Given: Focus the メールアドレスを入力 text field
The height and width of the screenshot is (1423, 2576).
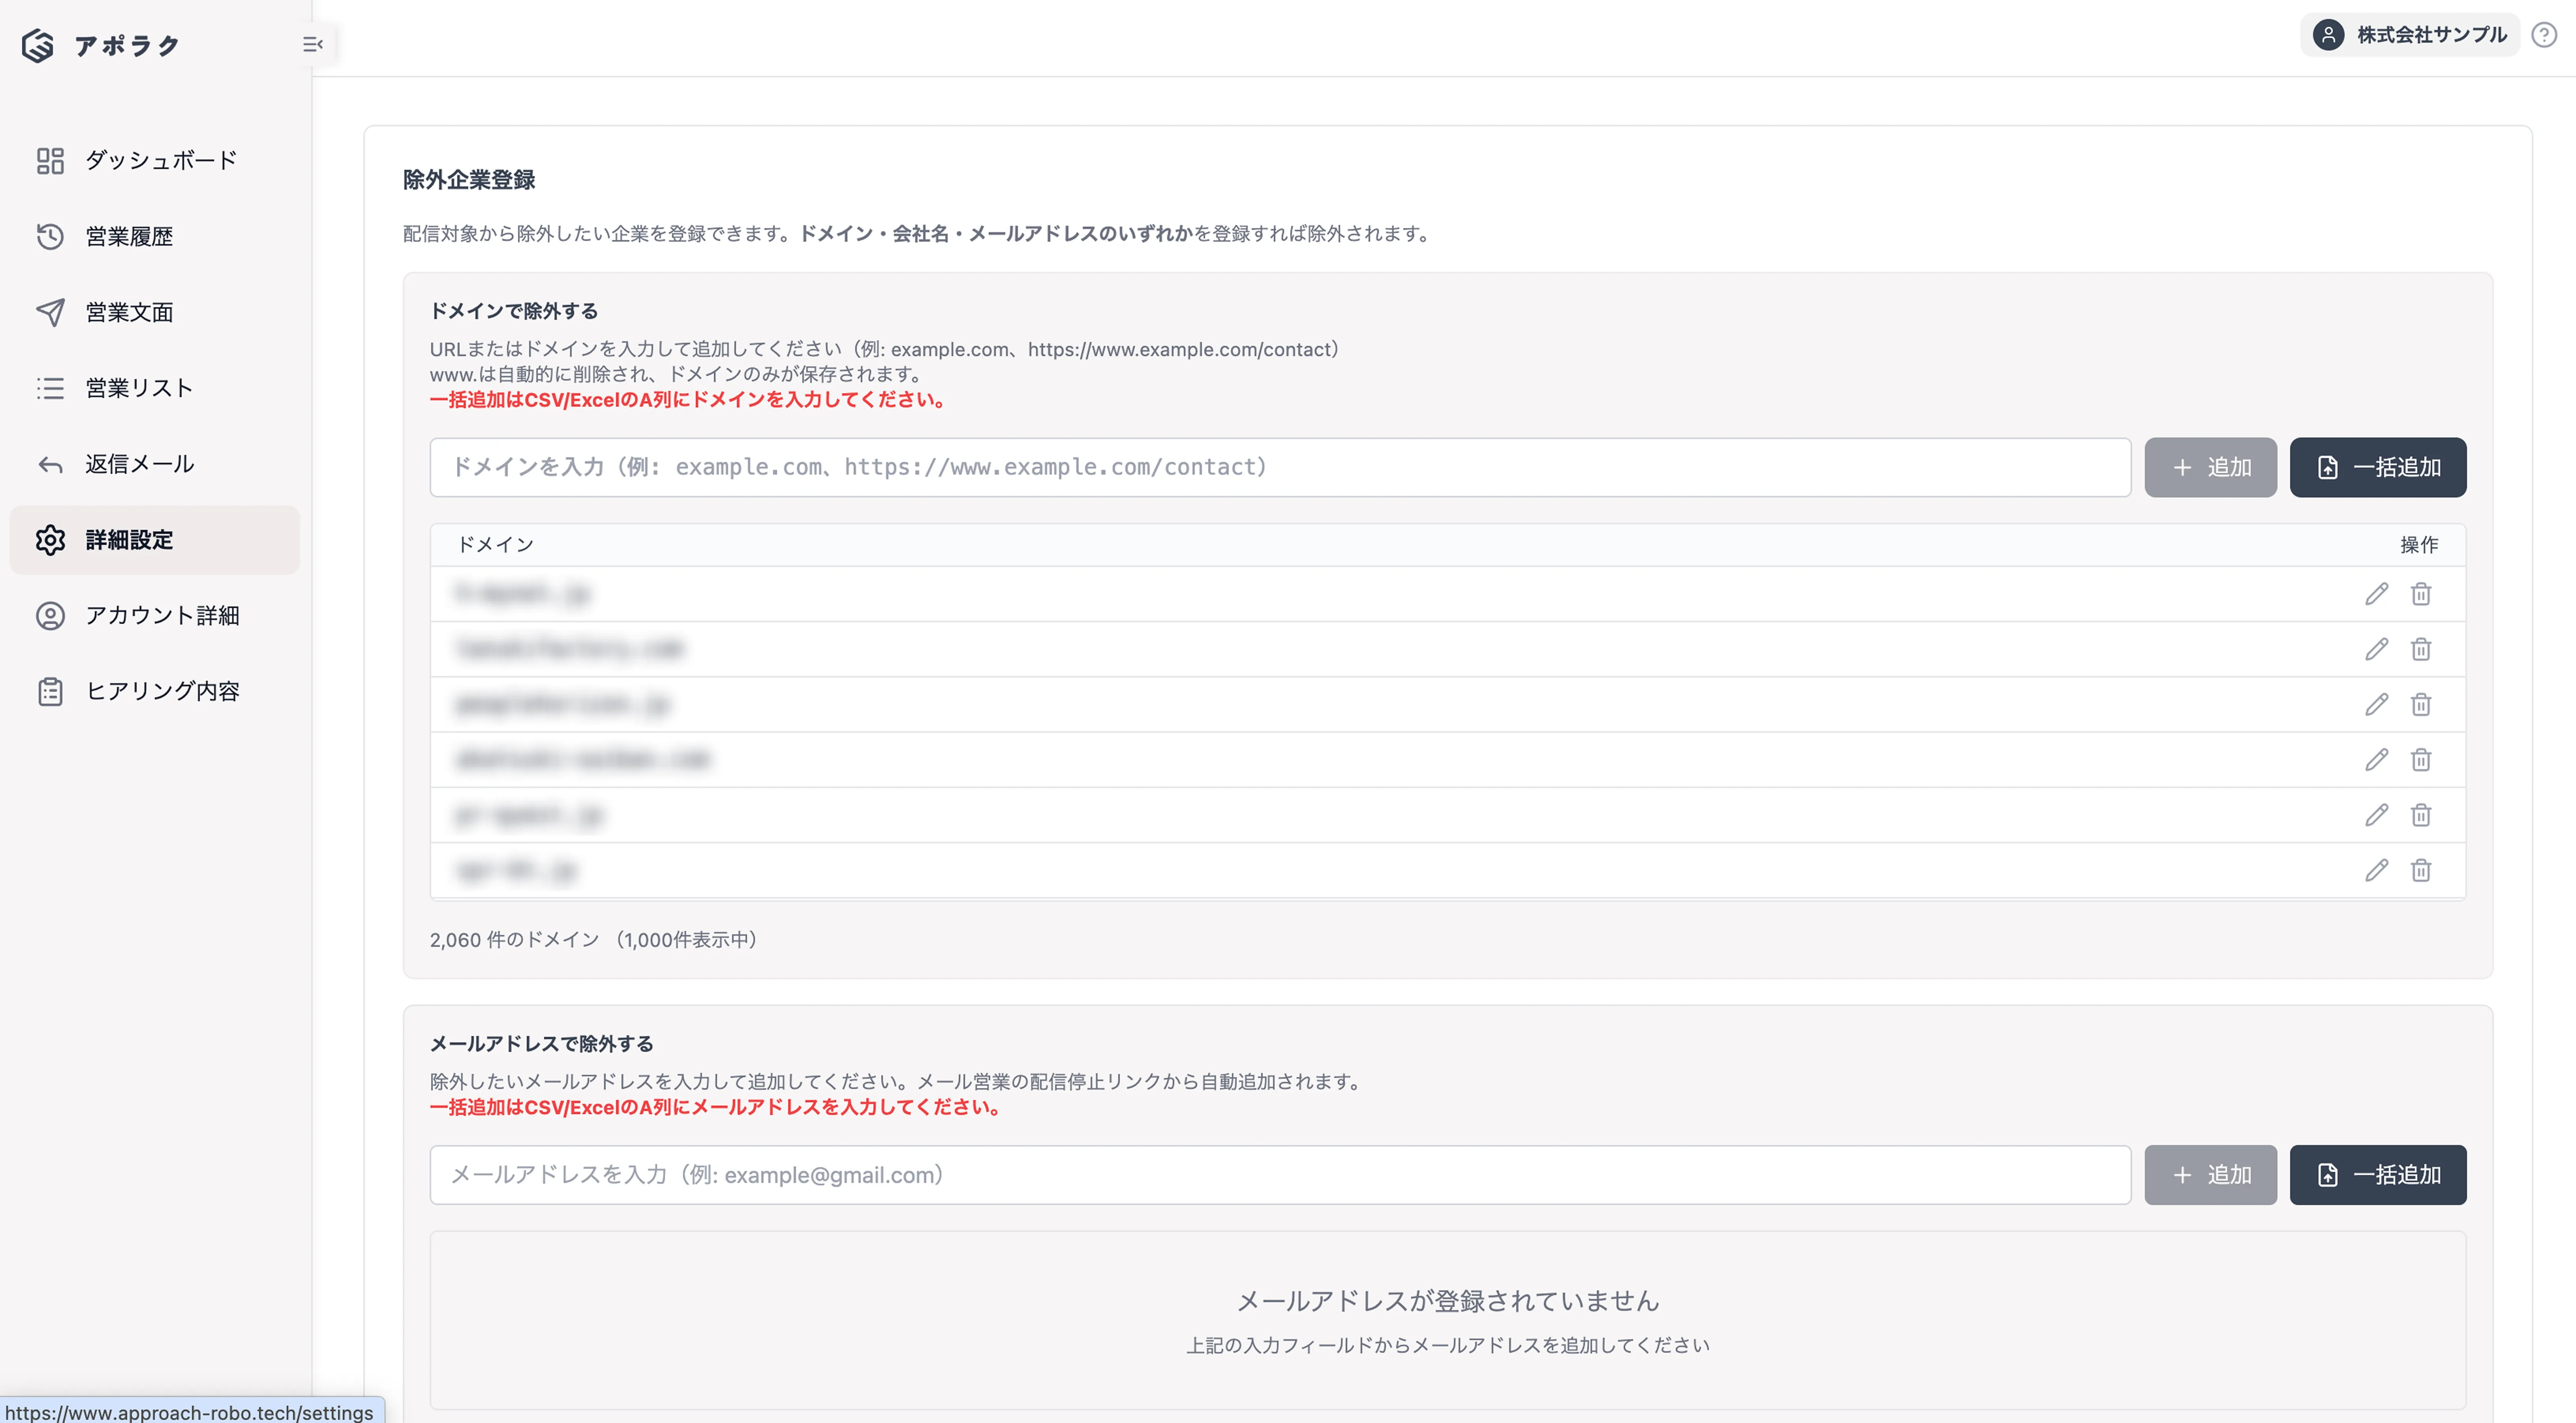Looking at the screenshot, I should 1280,1175.
